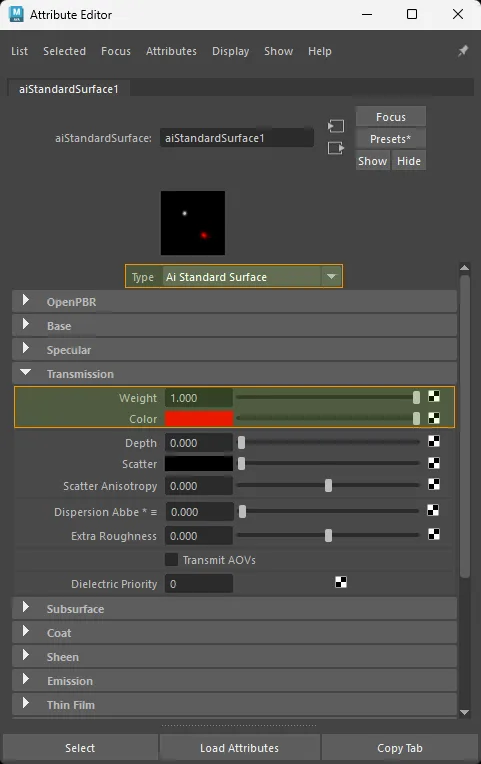Click the checker map button for Depth
The image size is (481, 764).
click(434, 441)
